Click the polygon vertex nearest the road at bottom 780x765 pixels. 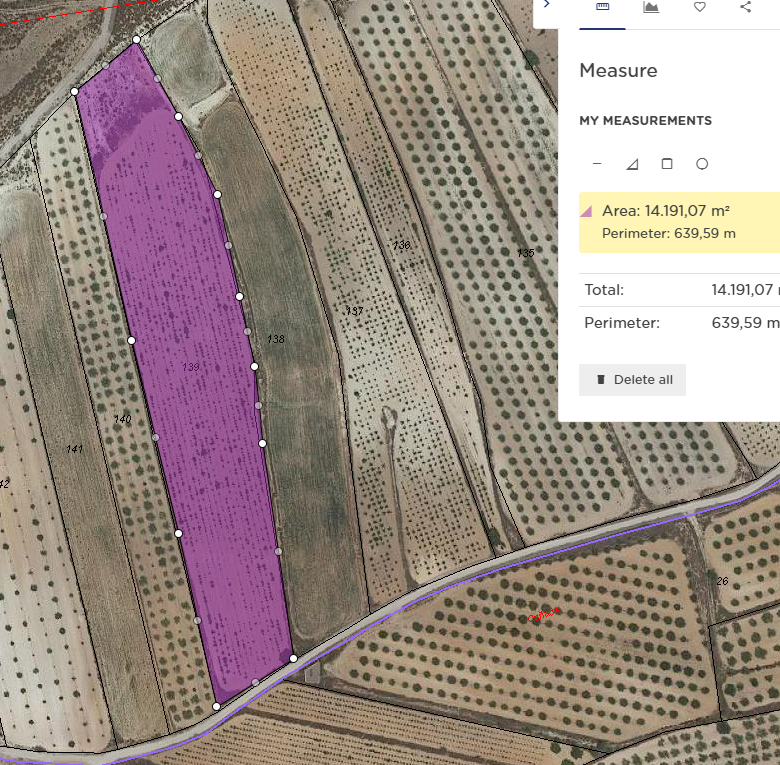[x=216, y=707]
